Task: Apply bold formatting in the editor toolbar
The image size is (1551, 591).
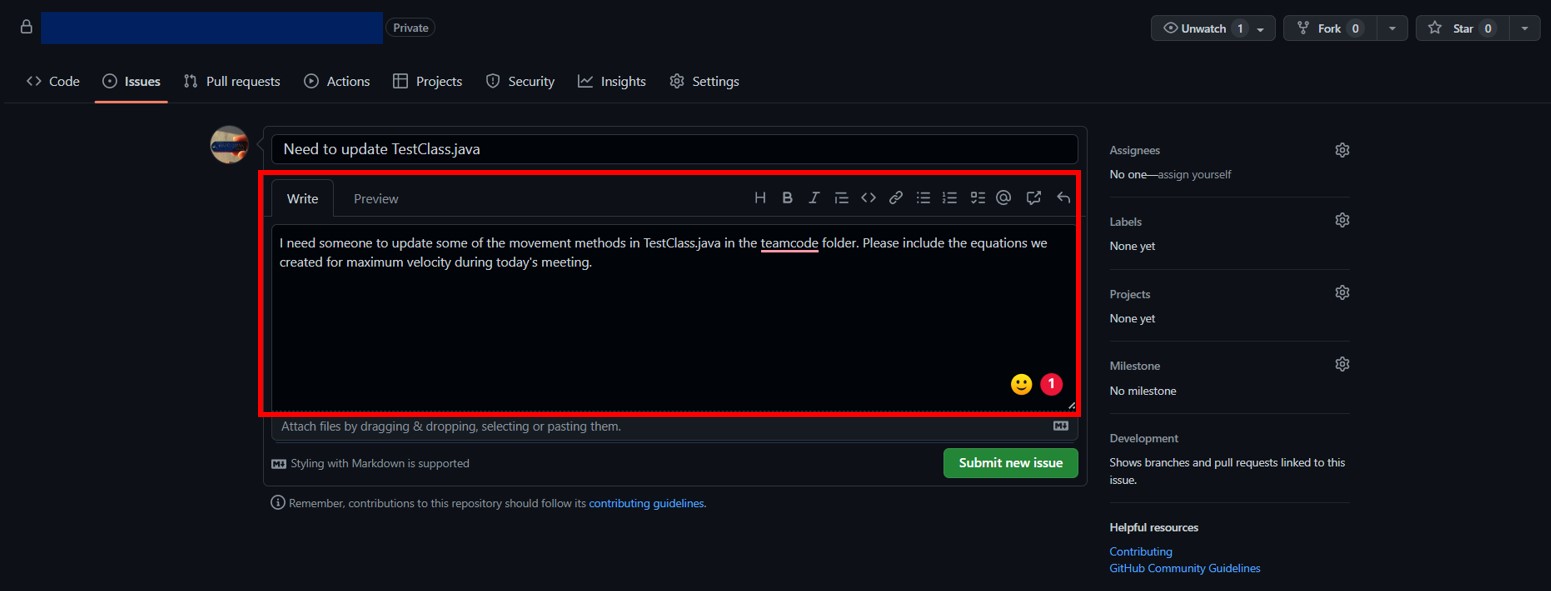Action: [x=787, y=198]
